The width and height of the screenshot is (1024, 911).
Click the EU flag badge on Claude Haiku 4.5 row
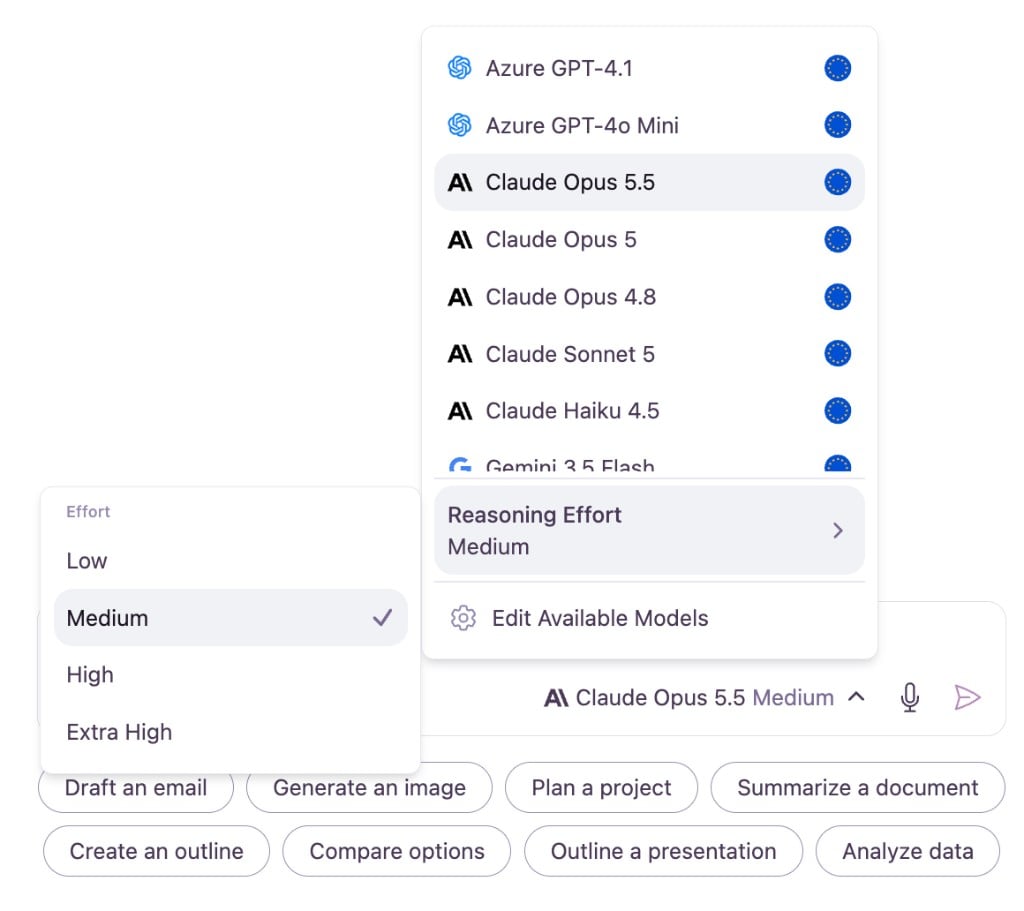point(837,411)
